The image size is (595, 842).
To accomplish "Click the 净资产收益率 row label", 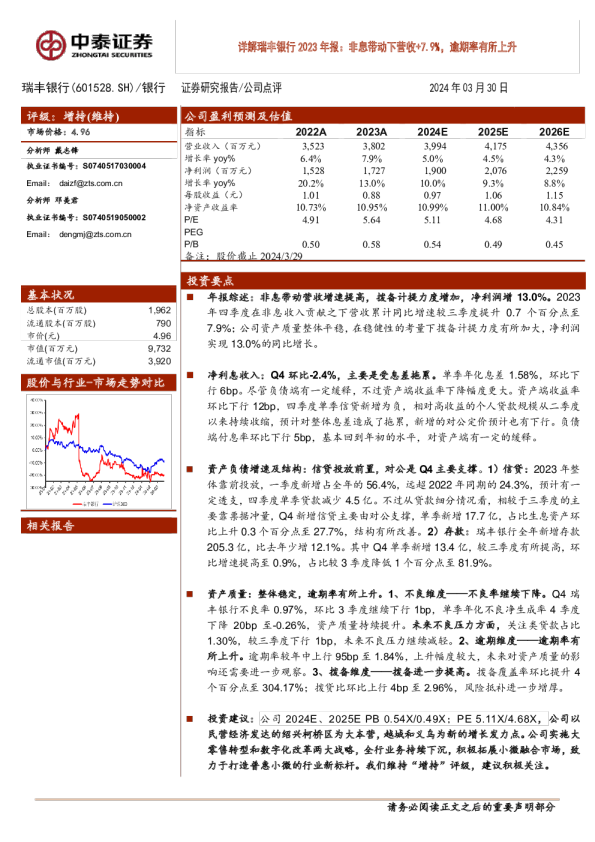I will 211,207.
